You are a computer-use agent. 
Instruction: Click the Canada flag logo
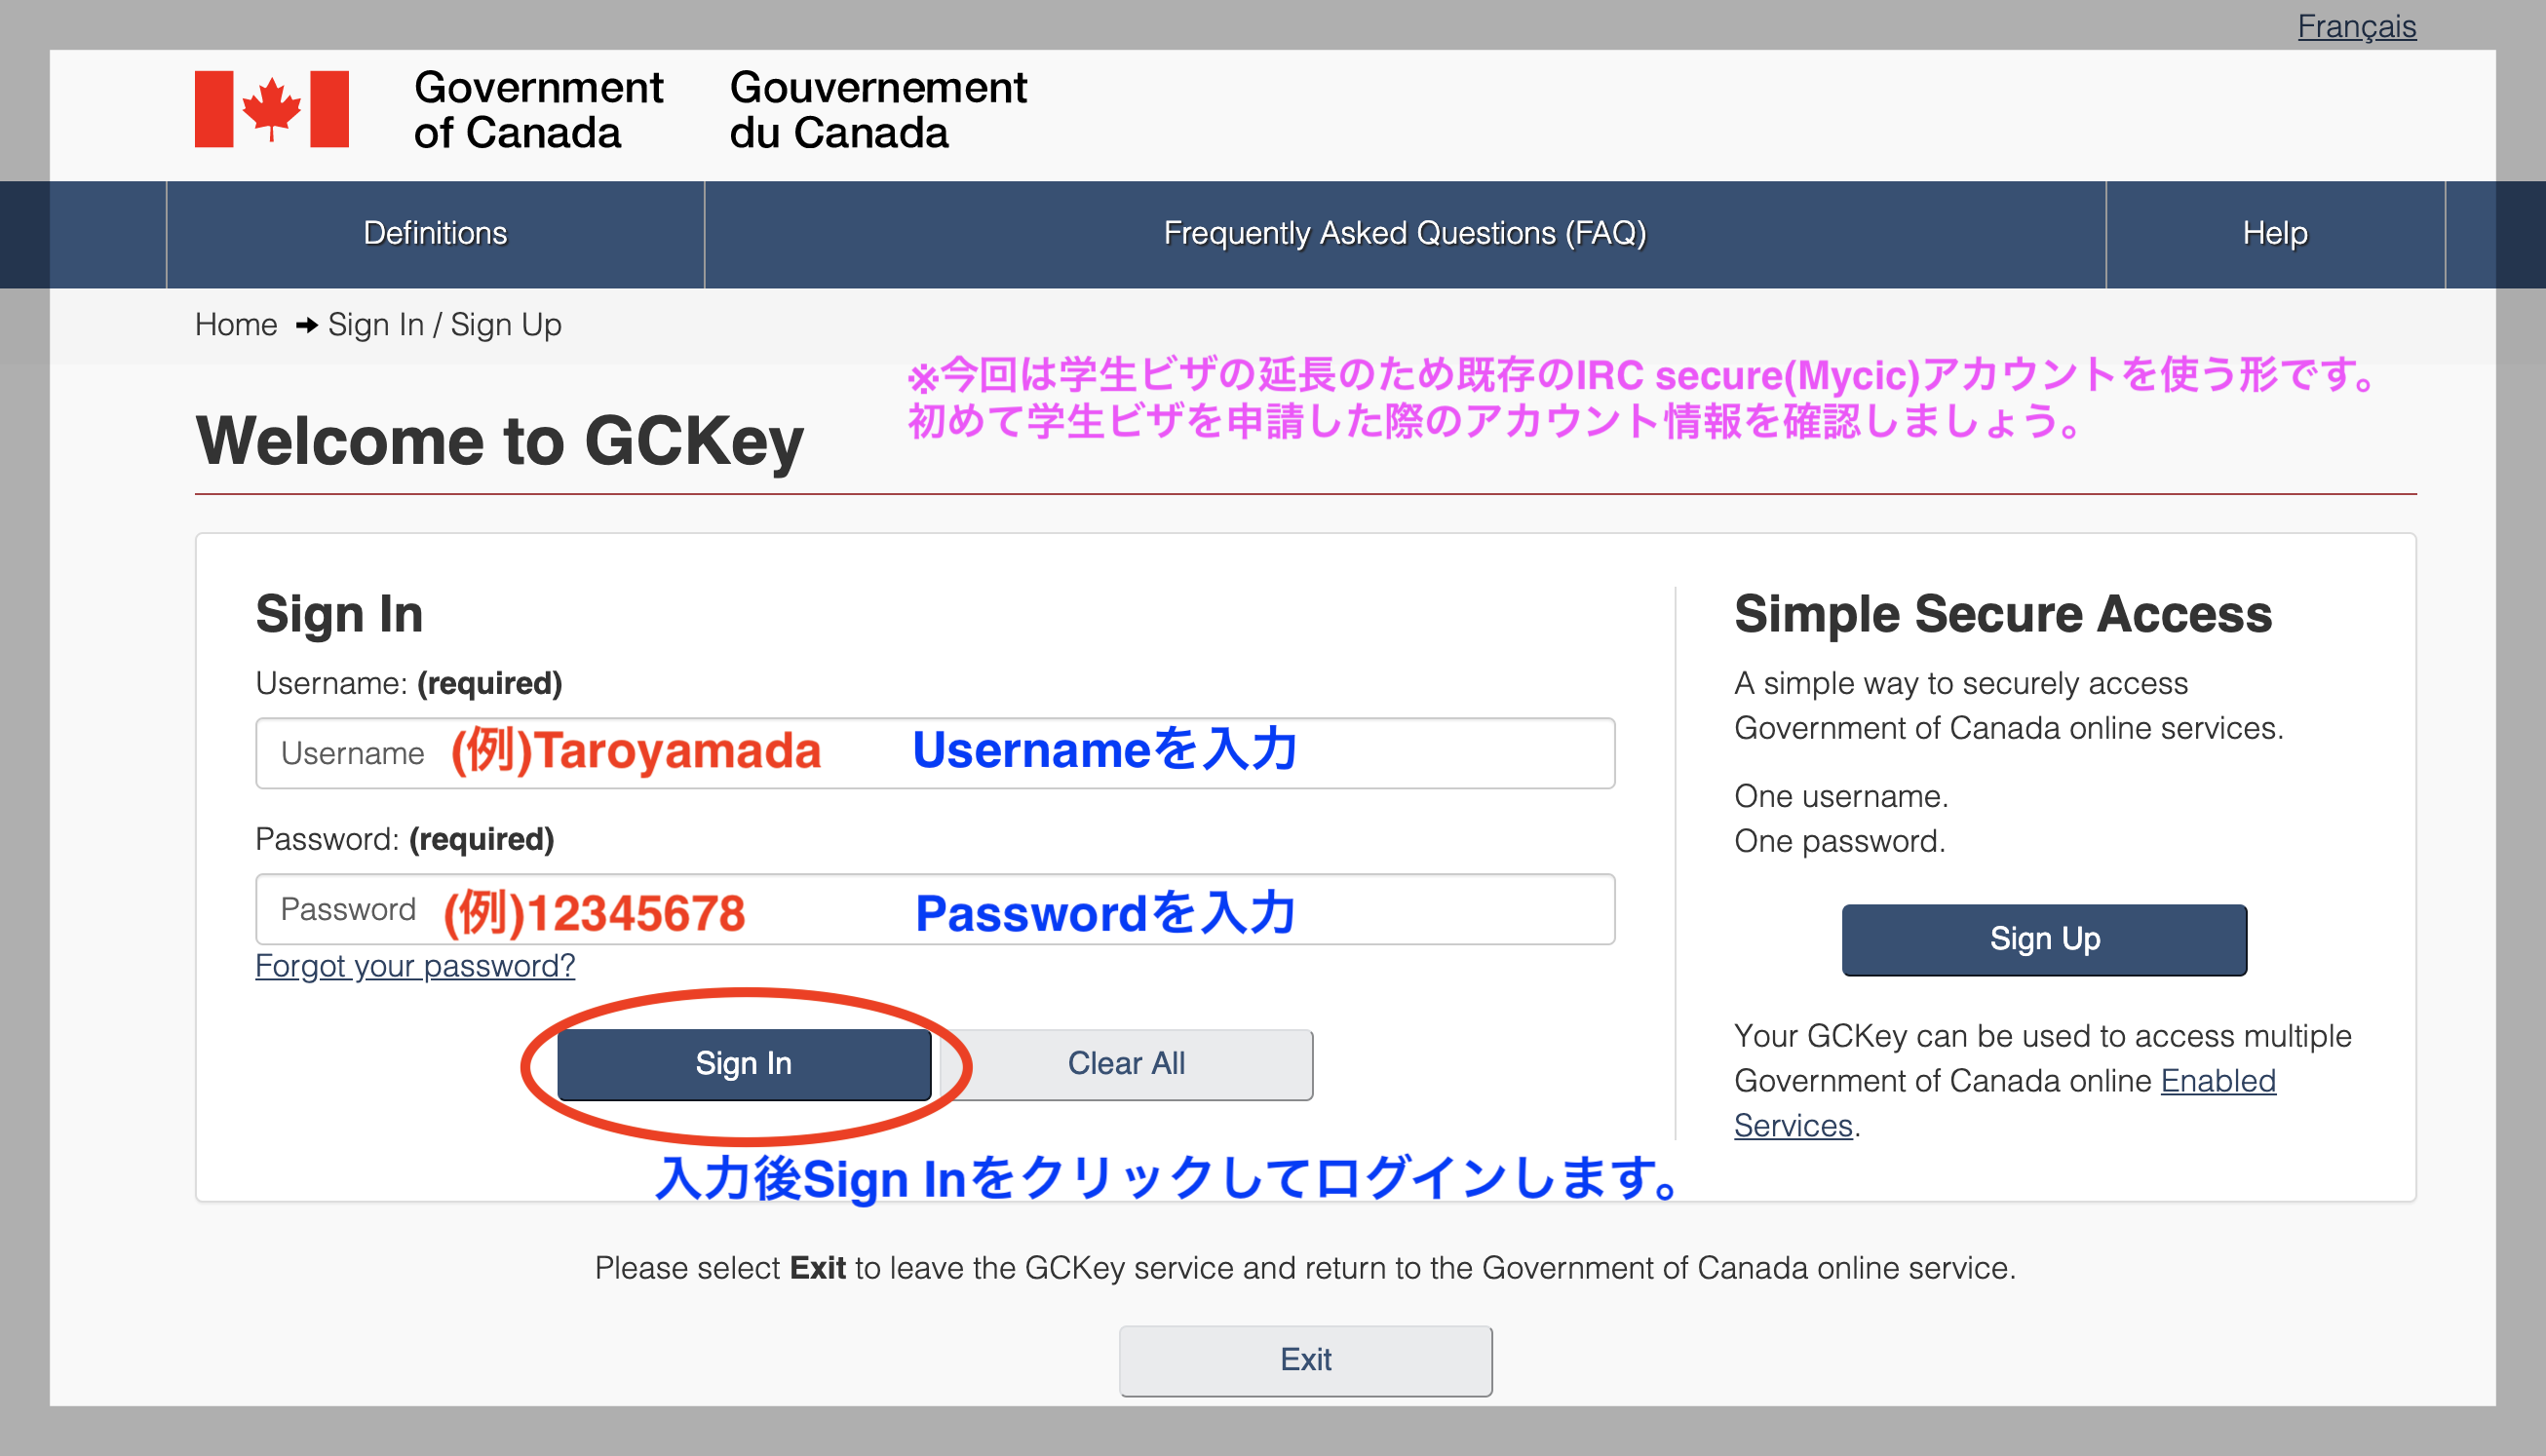271,109
